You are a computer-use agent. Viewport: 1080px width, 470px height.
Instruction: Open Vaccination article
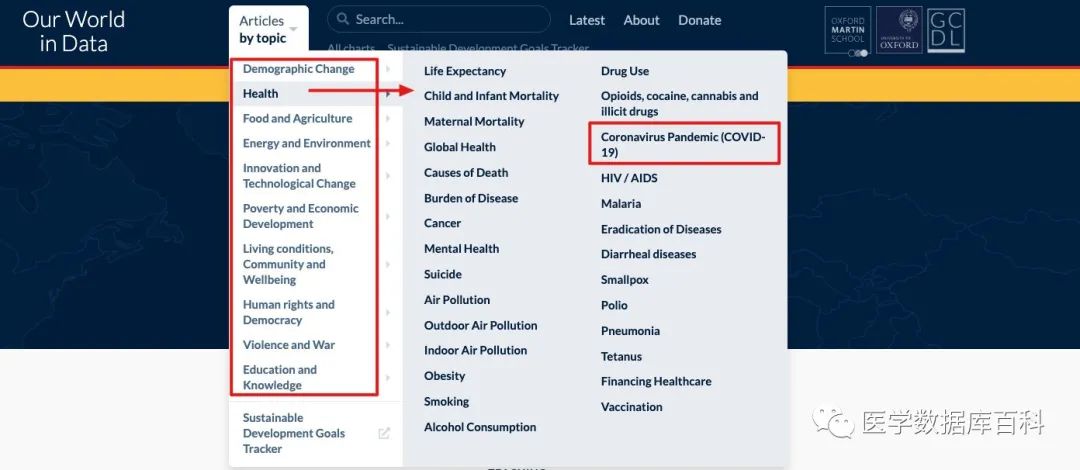point(632,407)
